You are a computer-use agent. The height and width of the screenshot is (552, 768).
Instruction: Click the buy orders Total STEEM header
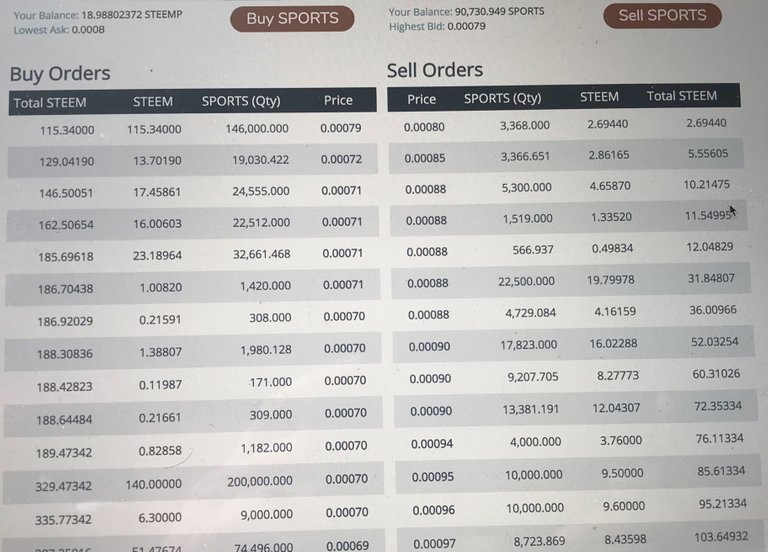(50, 103)
